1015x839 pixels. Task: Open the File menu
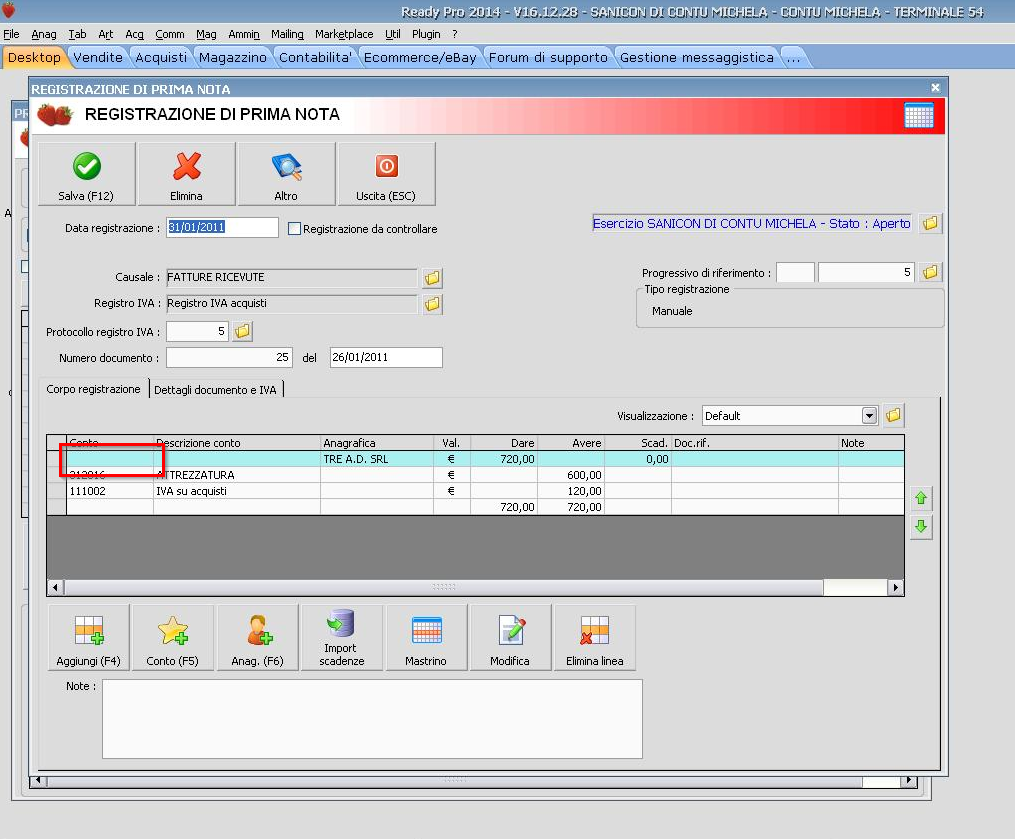pyautogui.click(x=12, y=34)
